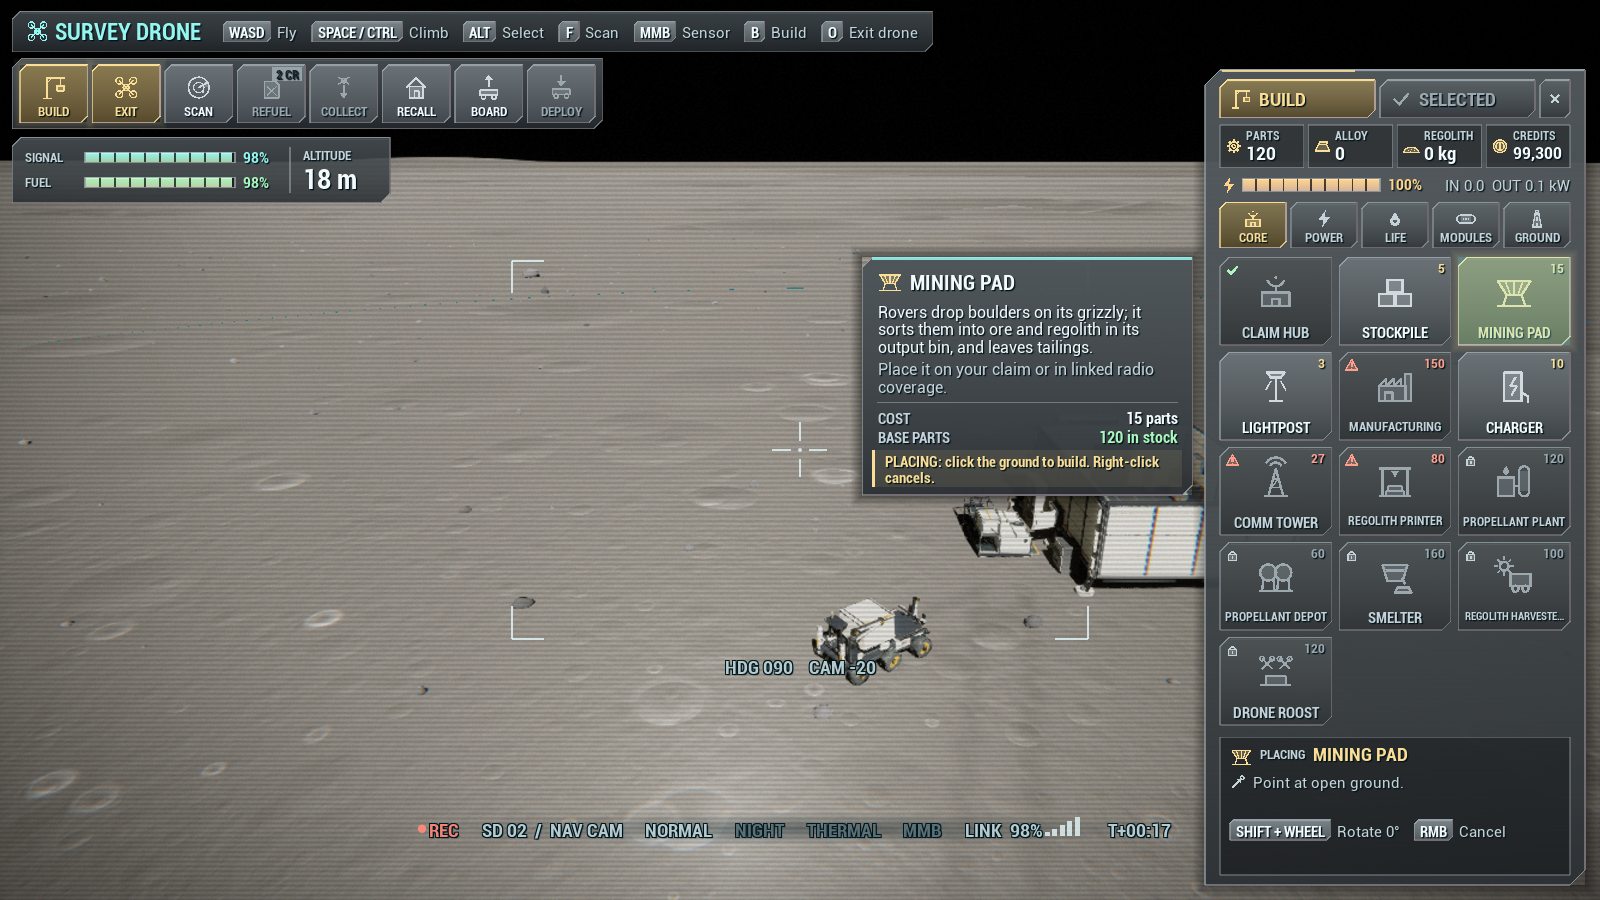
Task: Click the Exit drone toolbar button
Action: tap(126, 94)
